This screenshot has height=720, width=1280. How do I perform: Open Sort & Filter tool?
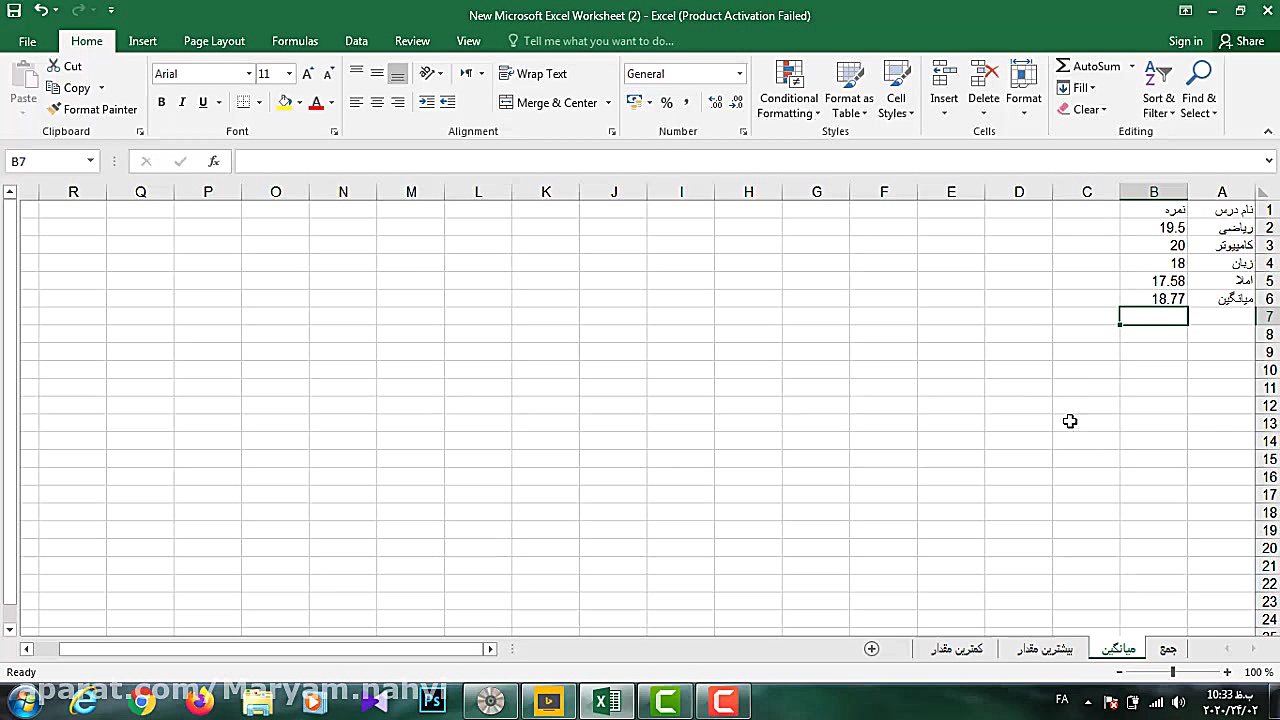point(1158,88)
